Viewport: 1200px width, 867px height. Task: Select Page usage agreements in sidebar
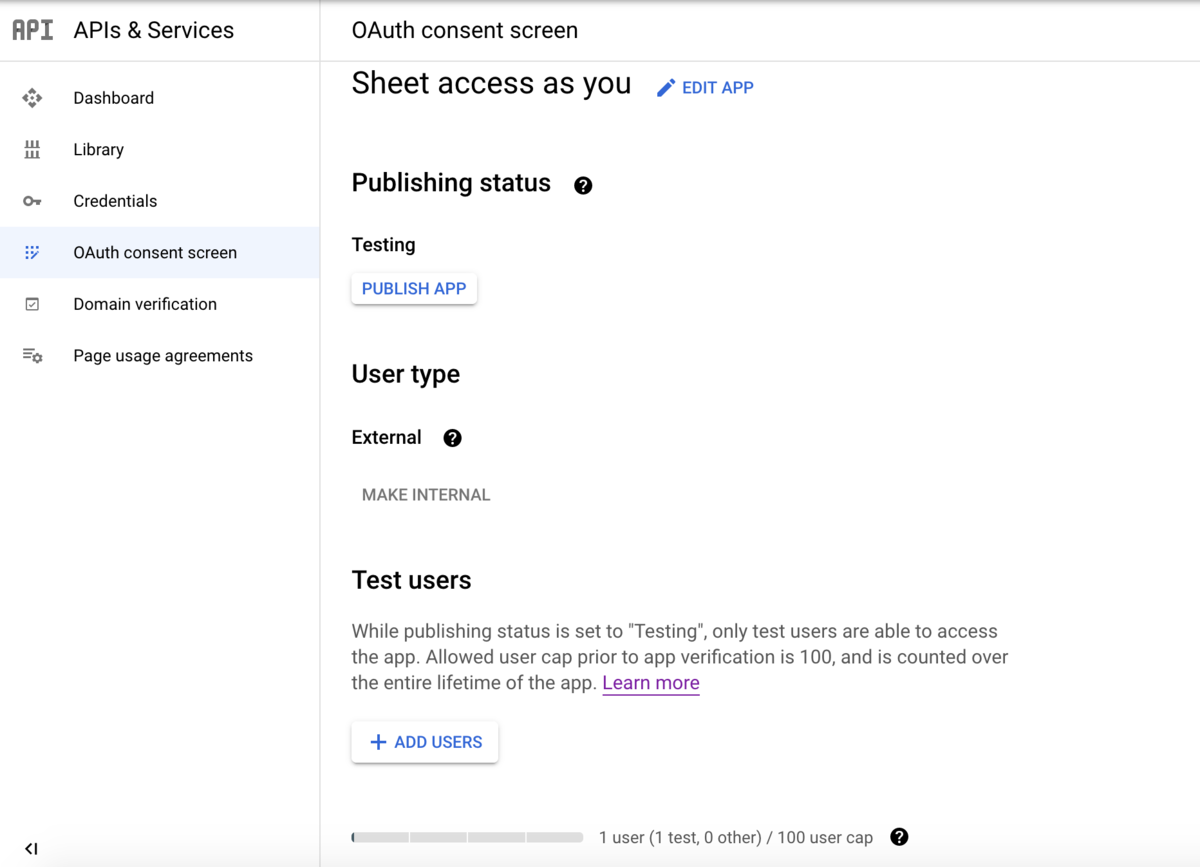(163, 356)
